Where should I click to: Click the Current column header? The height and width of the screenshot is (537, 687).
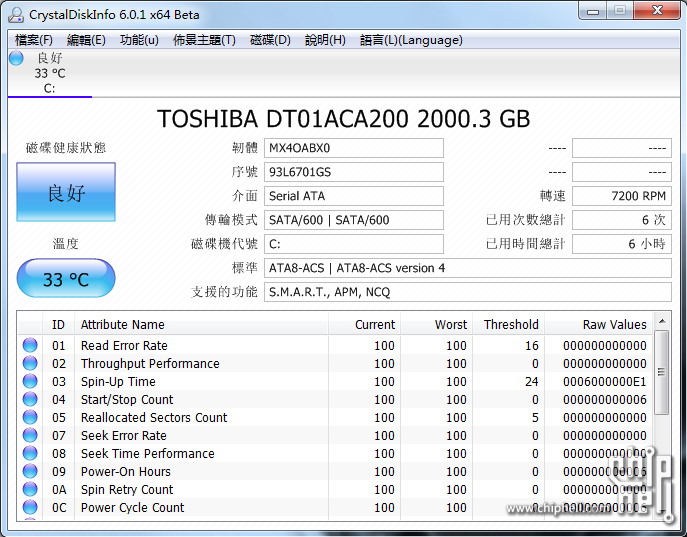pos(365,325)
